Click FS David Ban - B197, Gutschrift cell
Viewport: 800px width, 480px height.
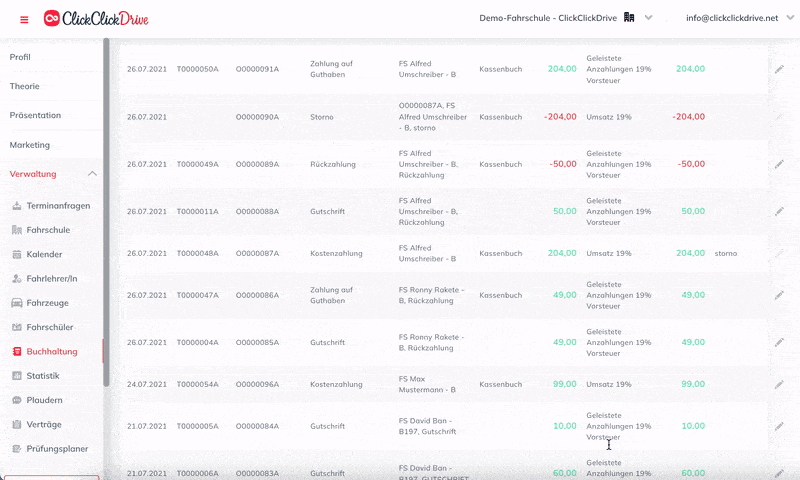[x=427, y=426]
